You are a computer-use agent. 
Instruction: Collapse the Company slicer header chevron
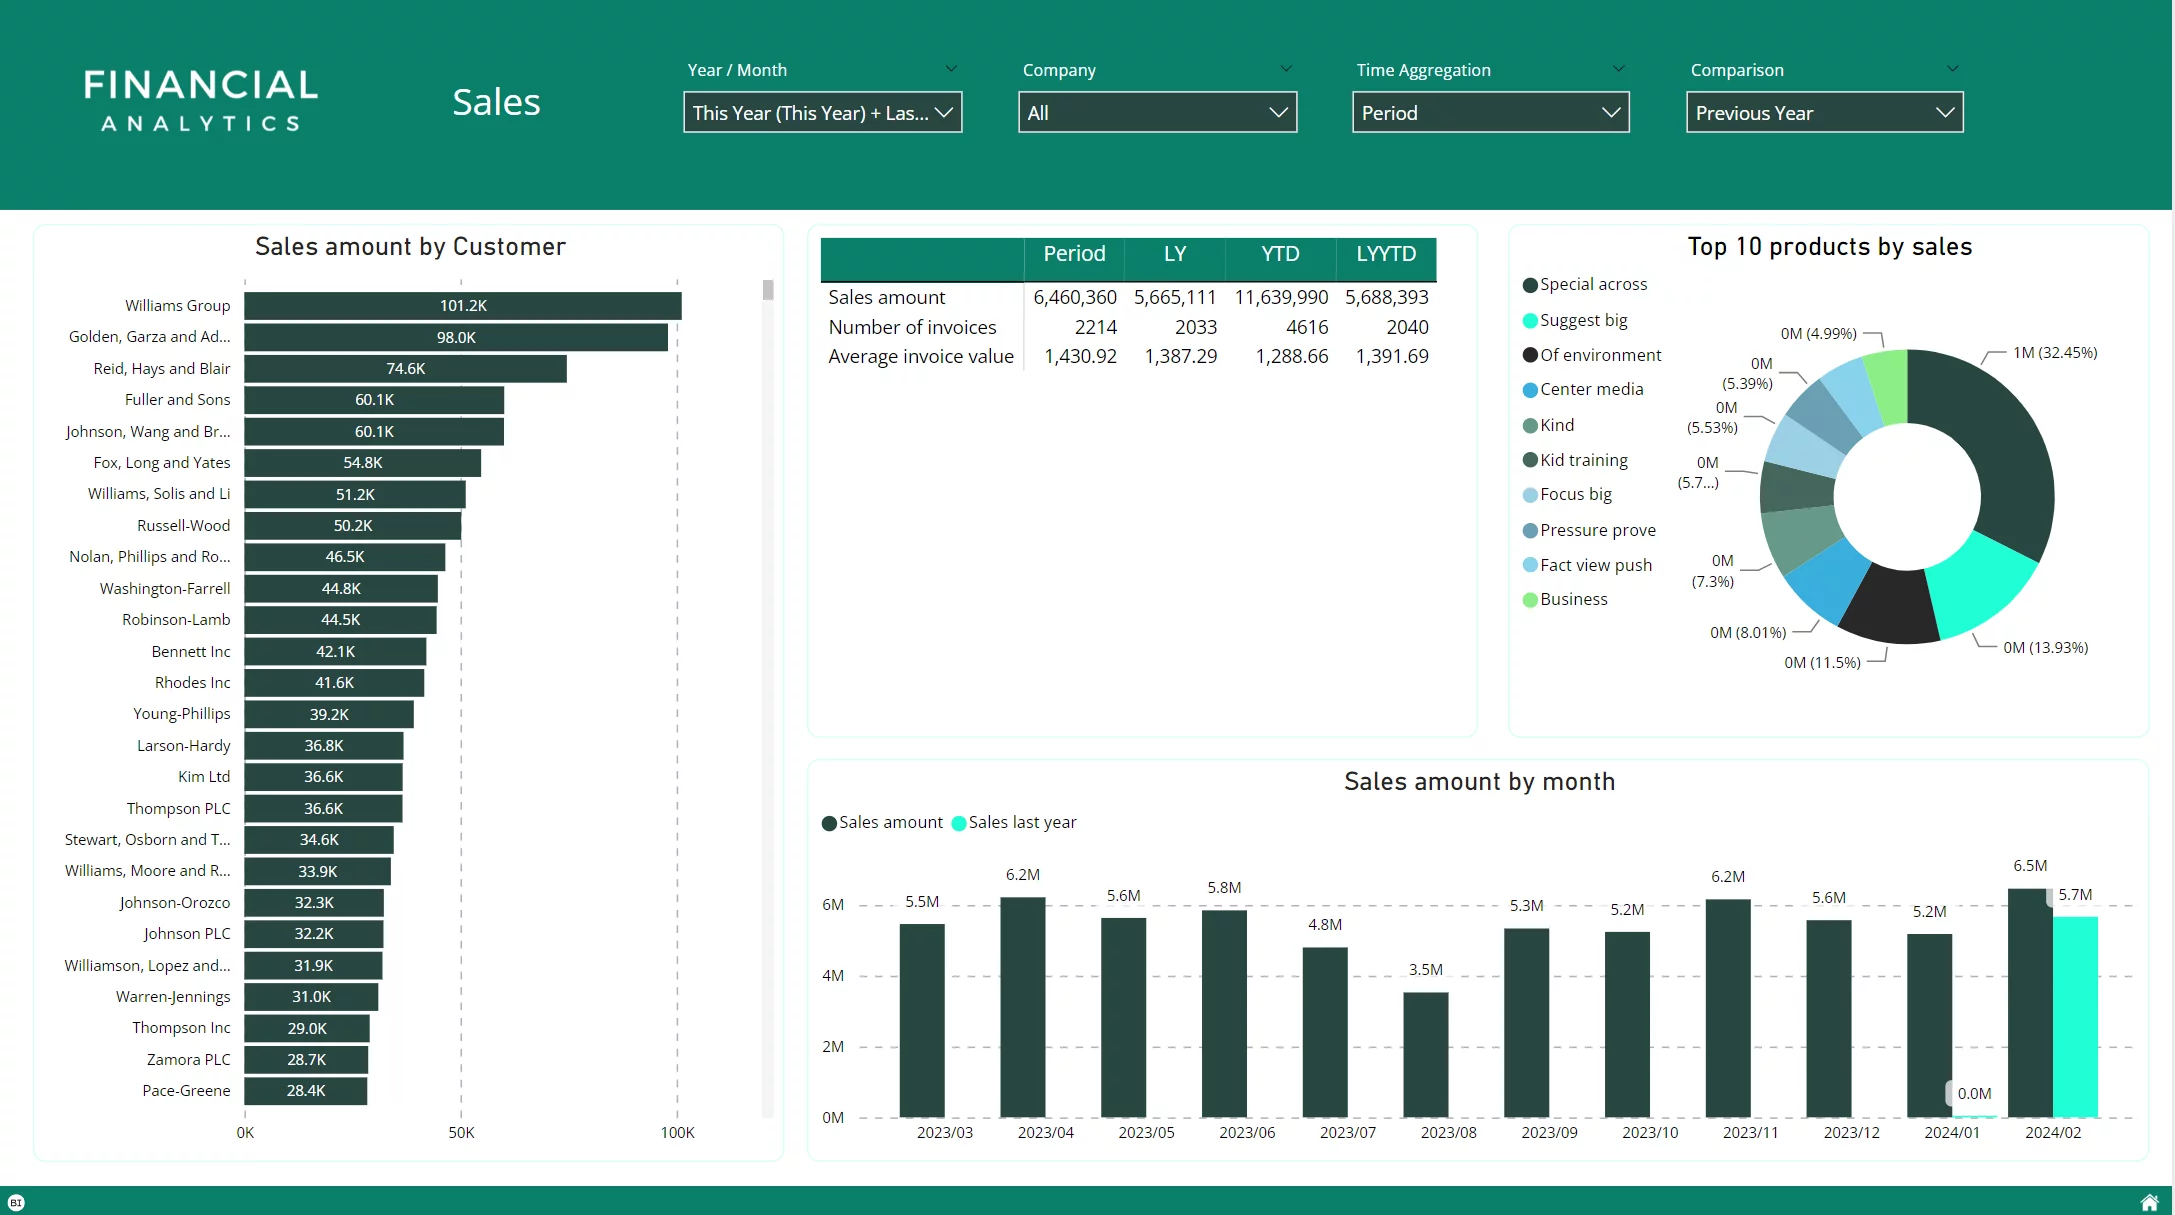tap(1286, 69)
